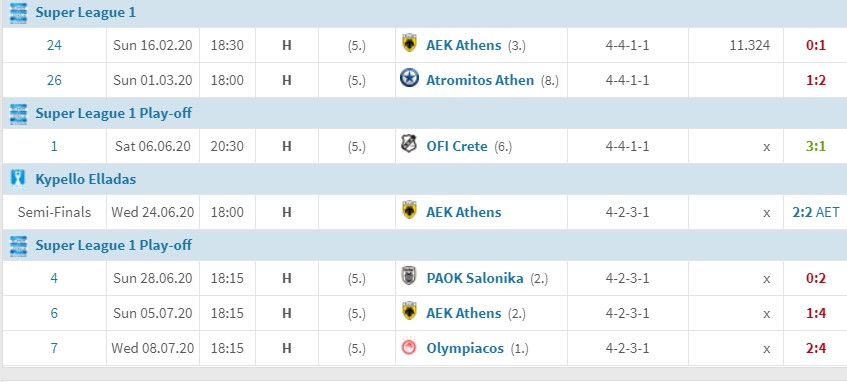Open the PAOK Salonika team link
847x382 pixels.
tap(475, 278)
